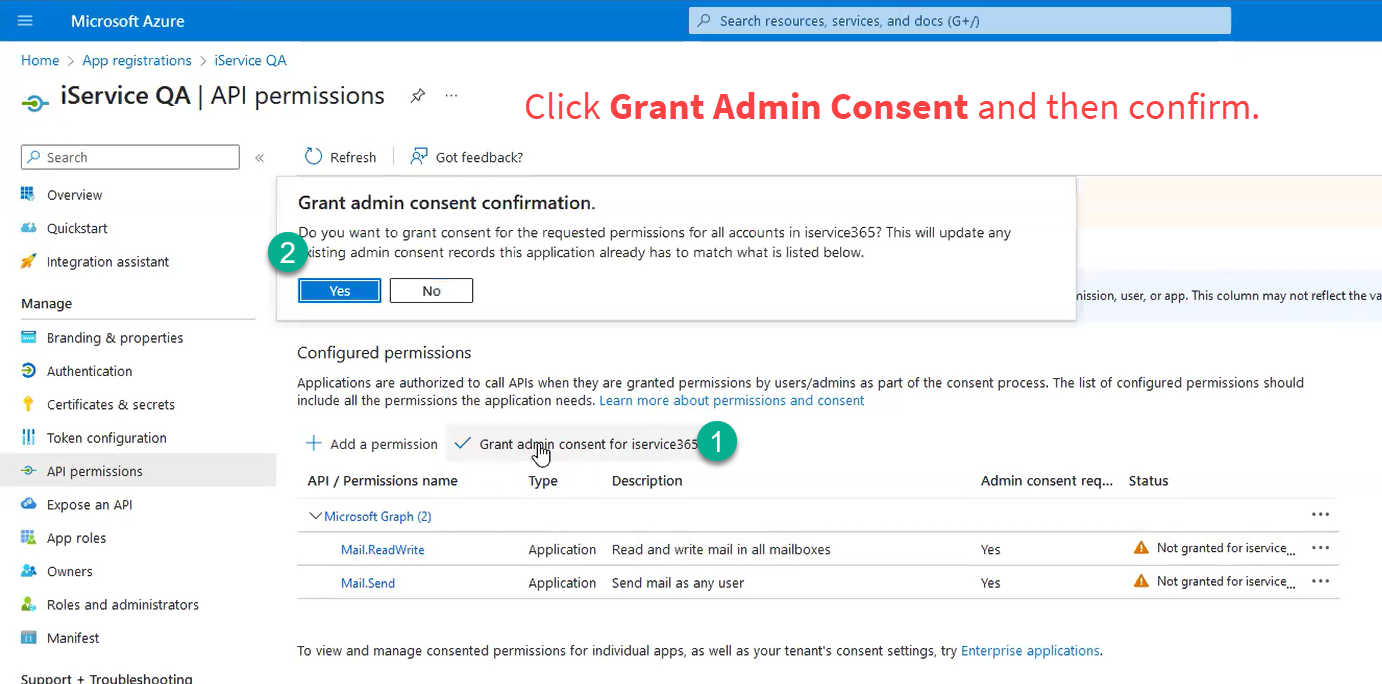Image resolution: width=1382 pixels, height=684 pixels.
Task: Go to App registrations breadcrumb
Action: pyautogui.click(x=137, y=60)
